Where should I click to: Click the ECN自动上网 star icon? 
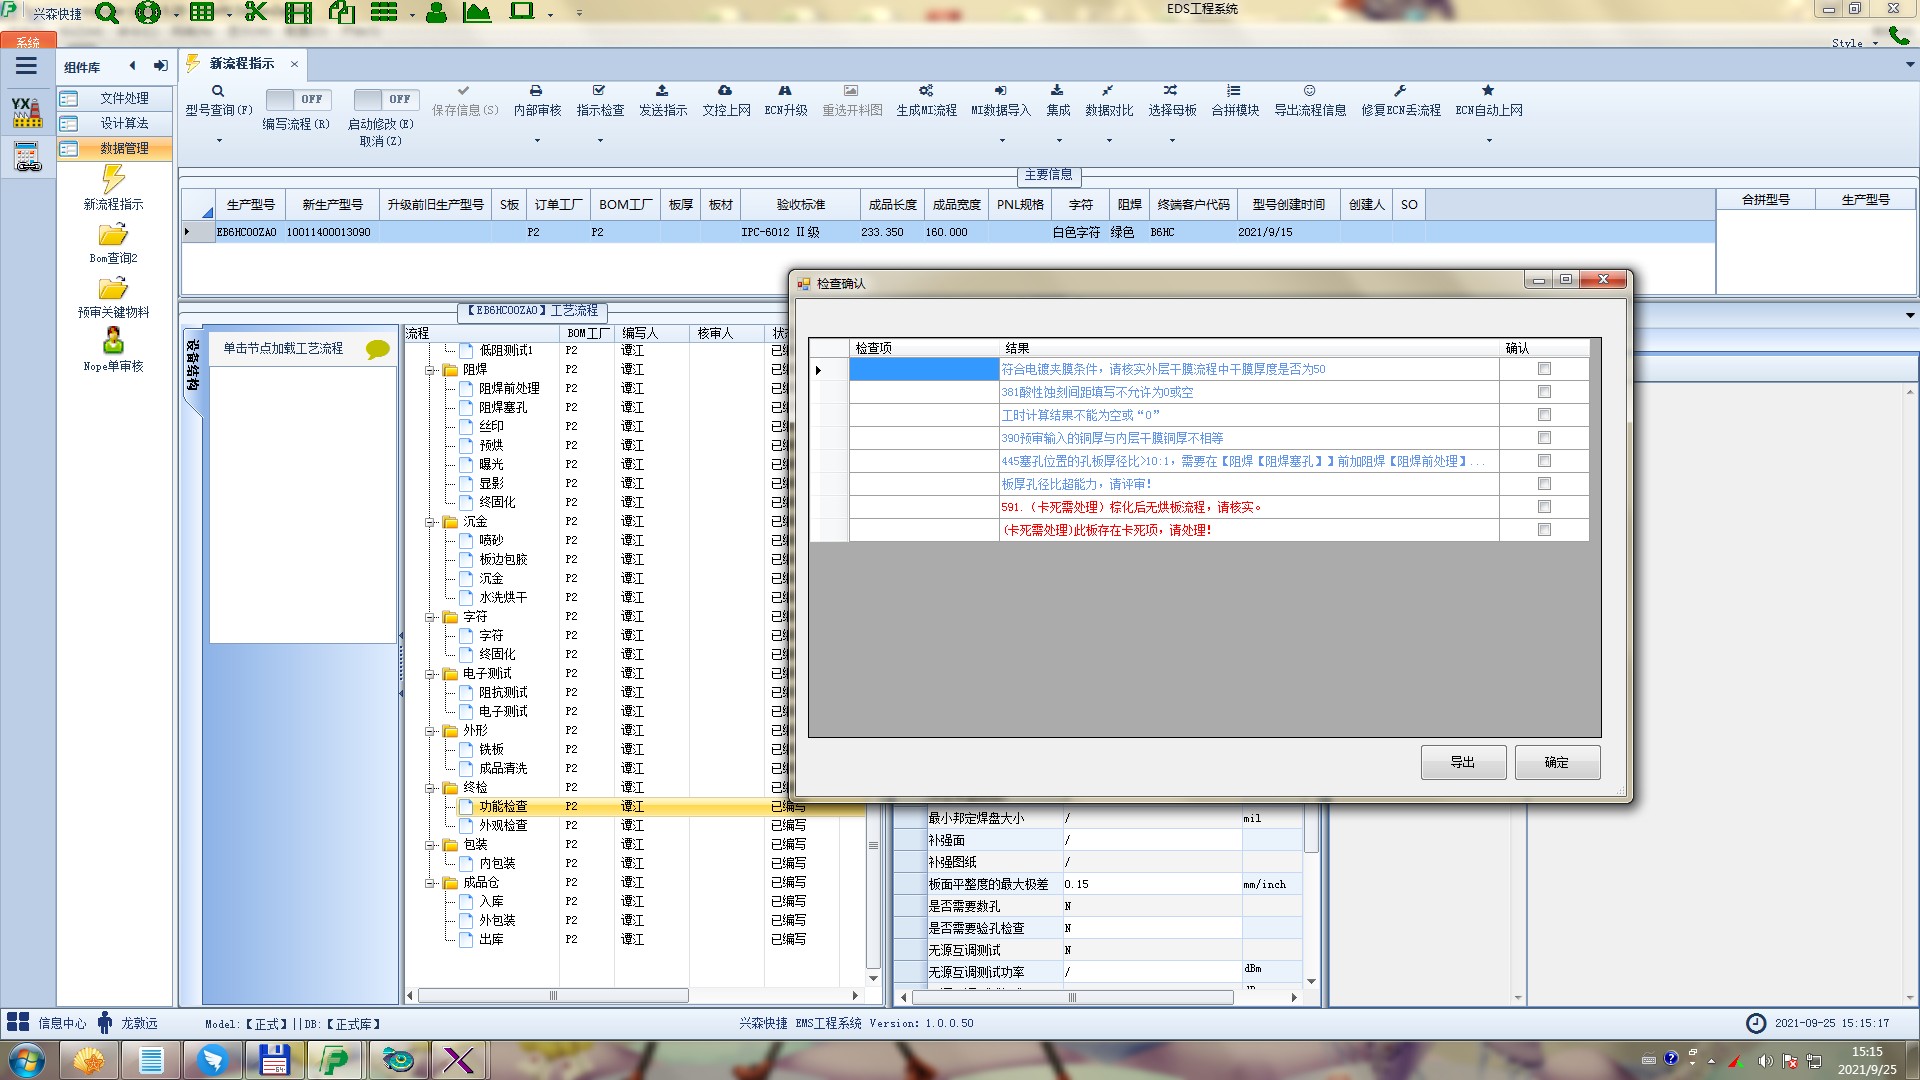point(1488,91)
